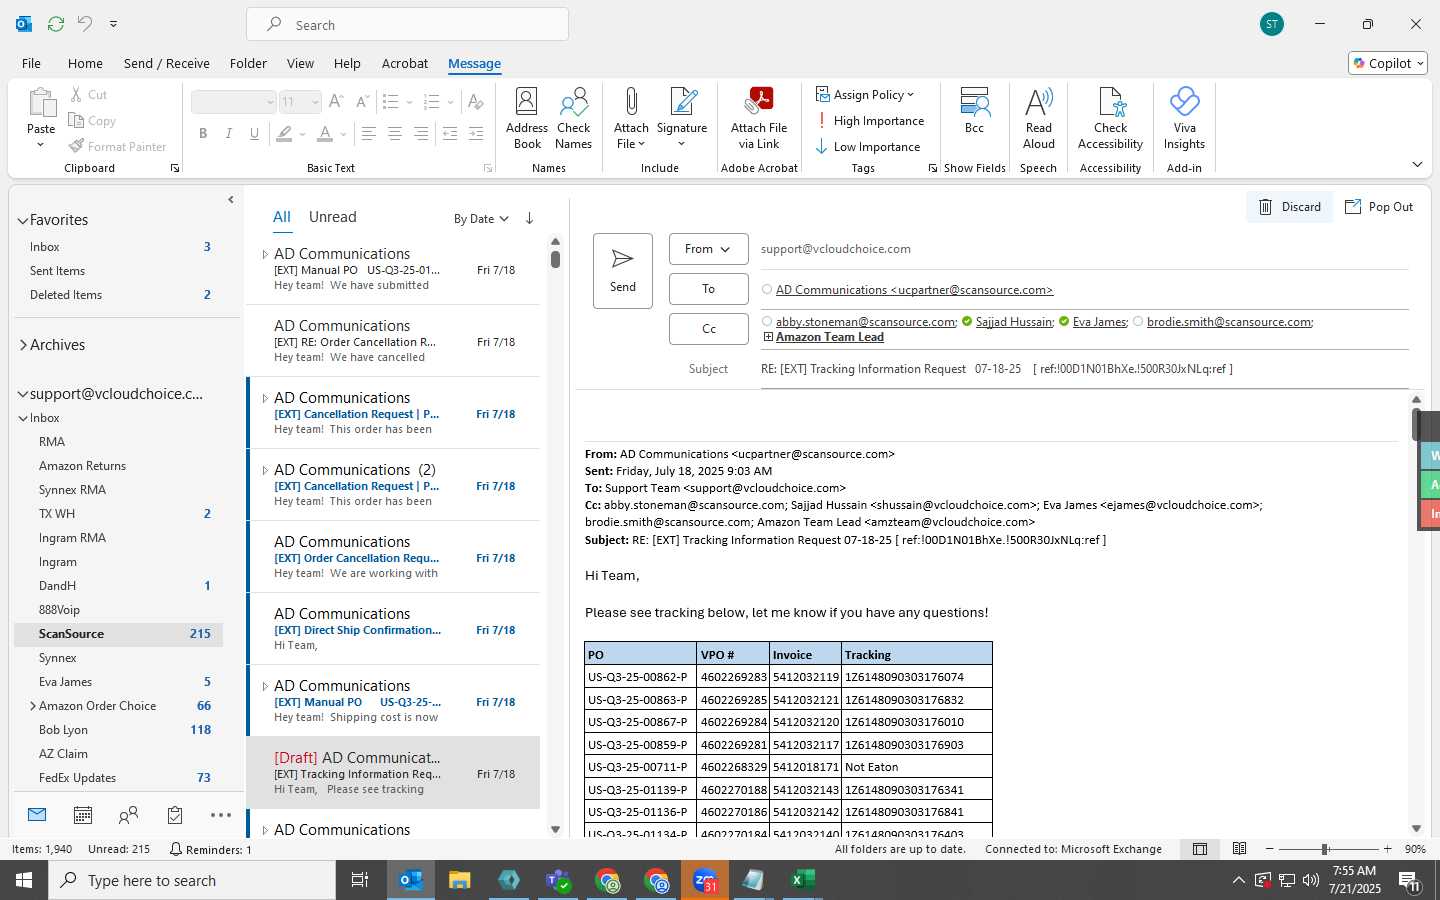Open the People contacts icon
This screenshot has width=1440, height=900.
pyautogui.click(x=128, y=815)
